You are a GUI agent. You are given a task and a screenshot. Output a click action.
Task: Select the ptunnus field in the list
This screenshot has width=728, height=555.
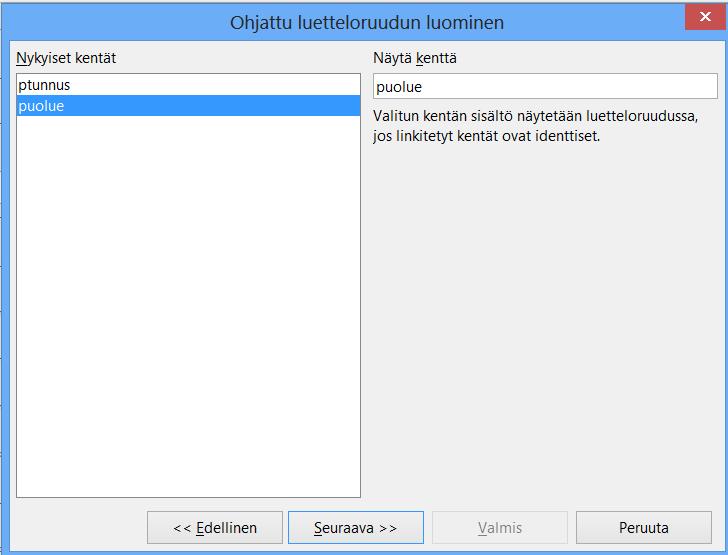tap(188, 85)
